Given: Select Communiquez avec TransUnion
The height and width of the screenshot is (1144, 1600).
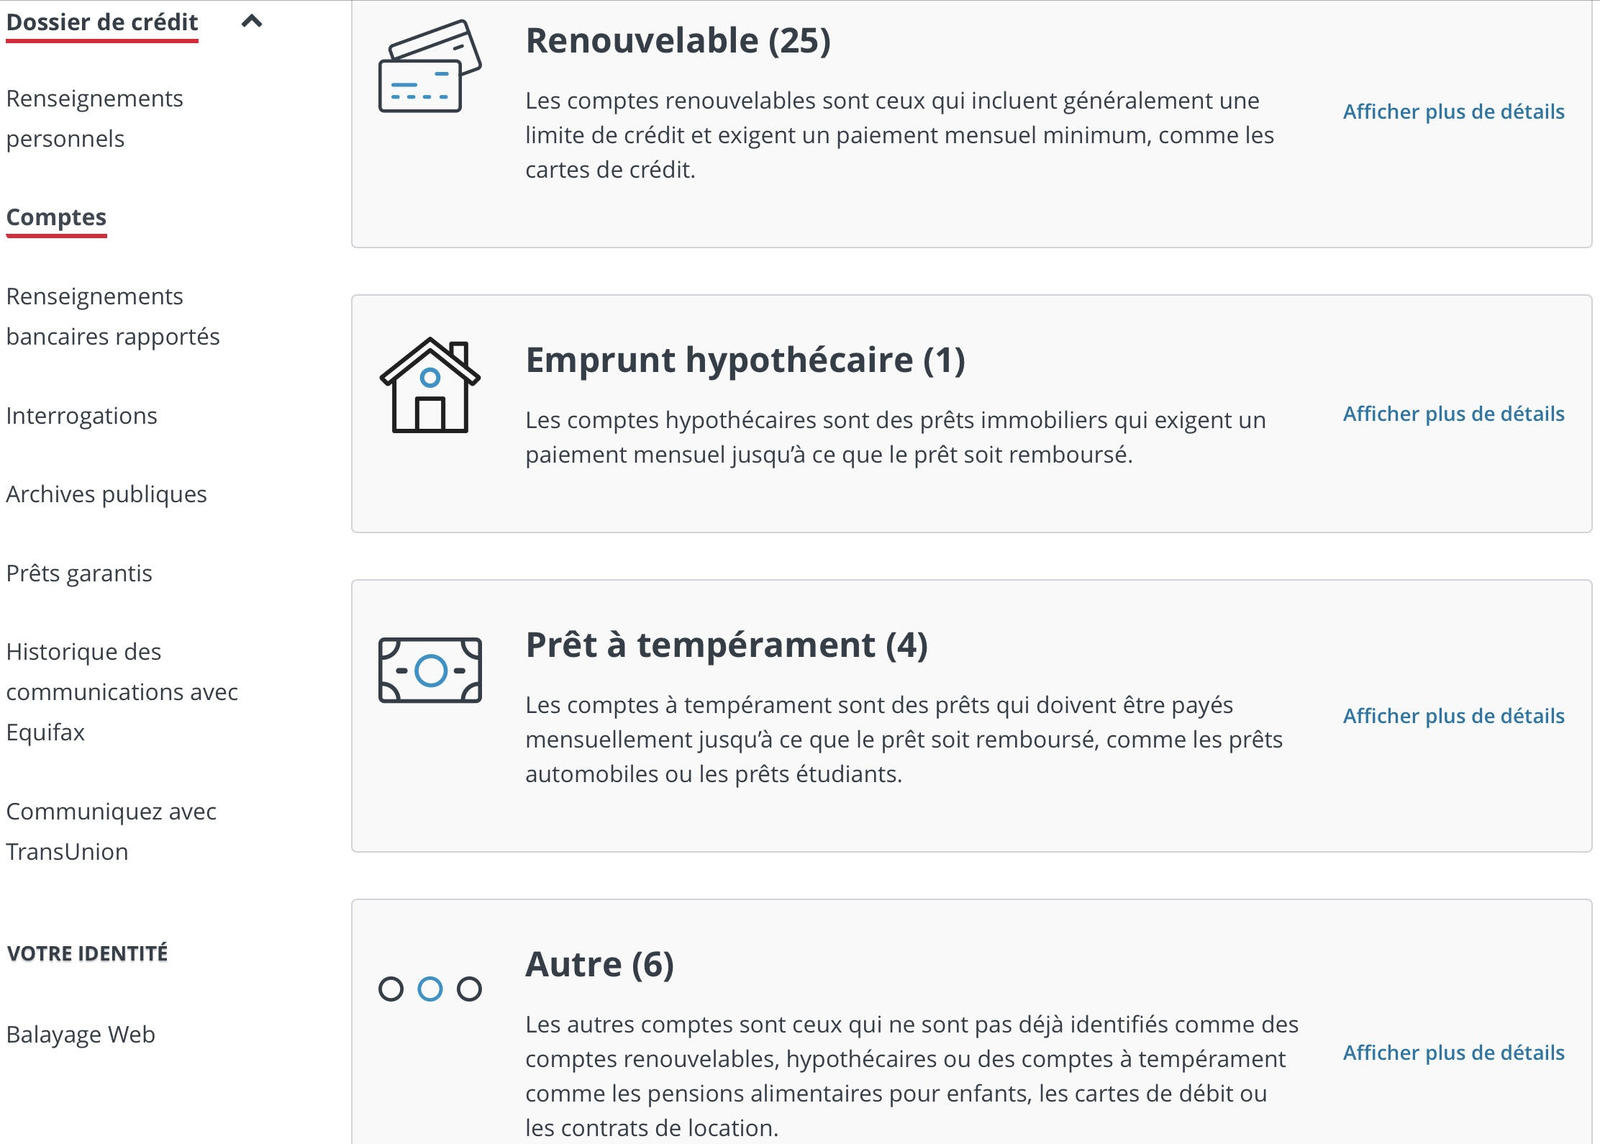Looking at the screenshot, I should tap(110, 831).
